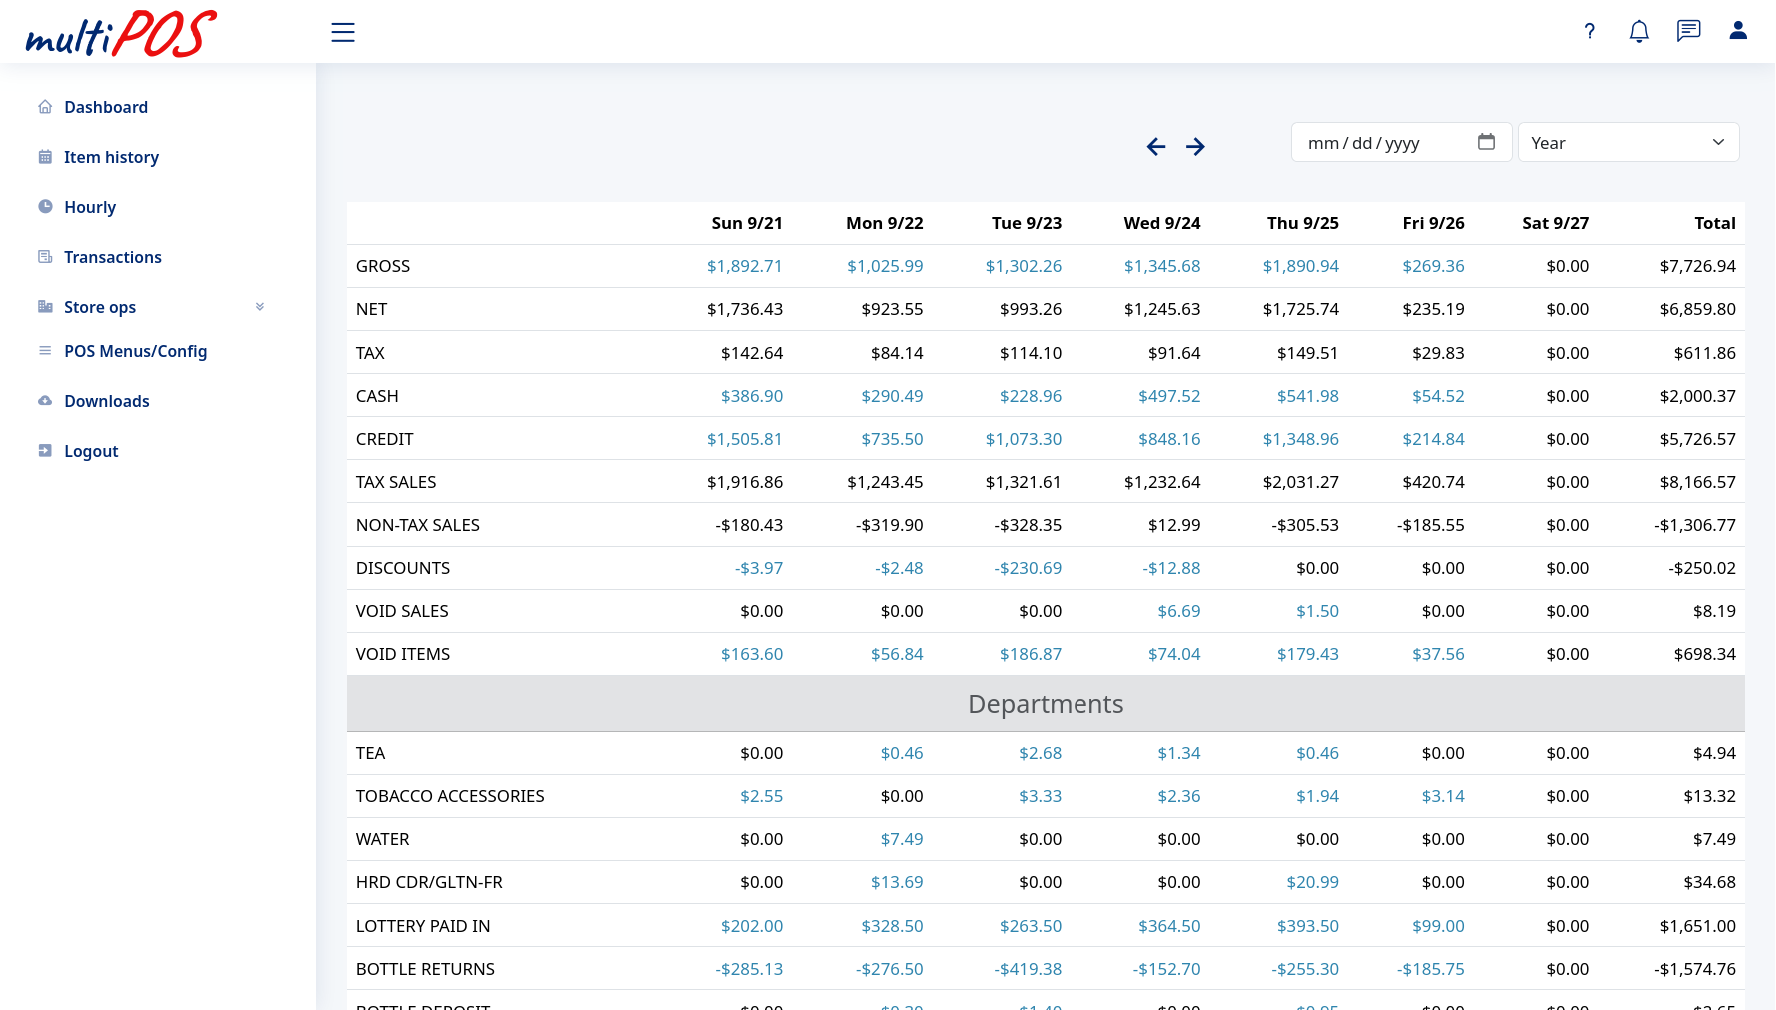This screenshot has height=1010, width=1776.
Task: Go to next week with right arrow
Action: pos(1195,147)
